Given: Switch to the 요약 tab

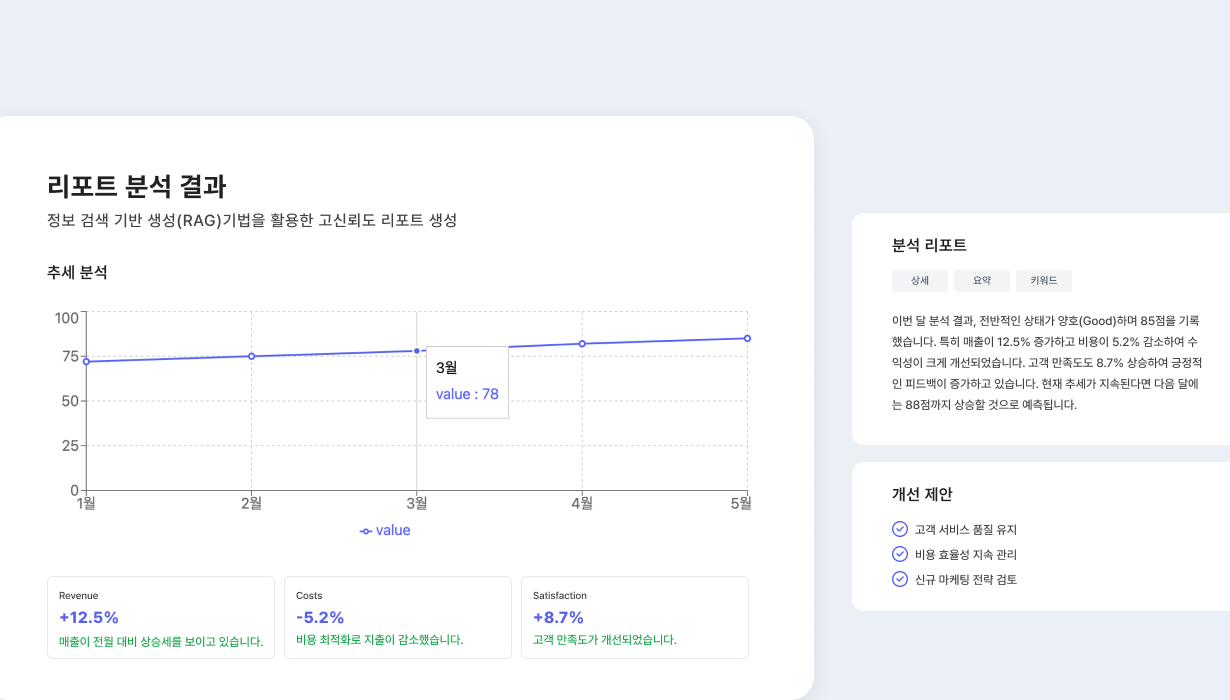Looking at the screenshot, I should 981,281.
